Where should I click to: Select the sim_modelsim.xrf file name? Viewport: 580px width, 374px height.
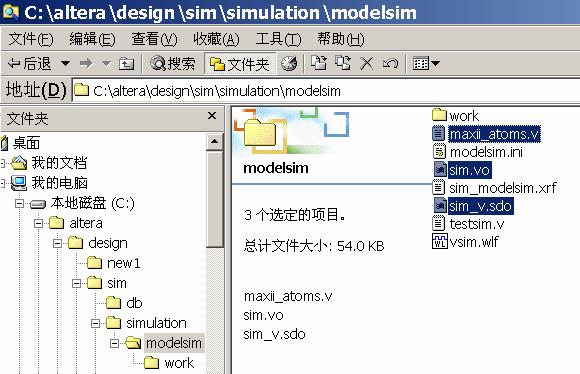(503, 188)
